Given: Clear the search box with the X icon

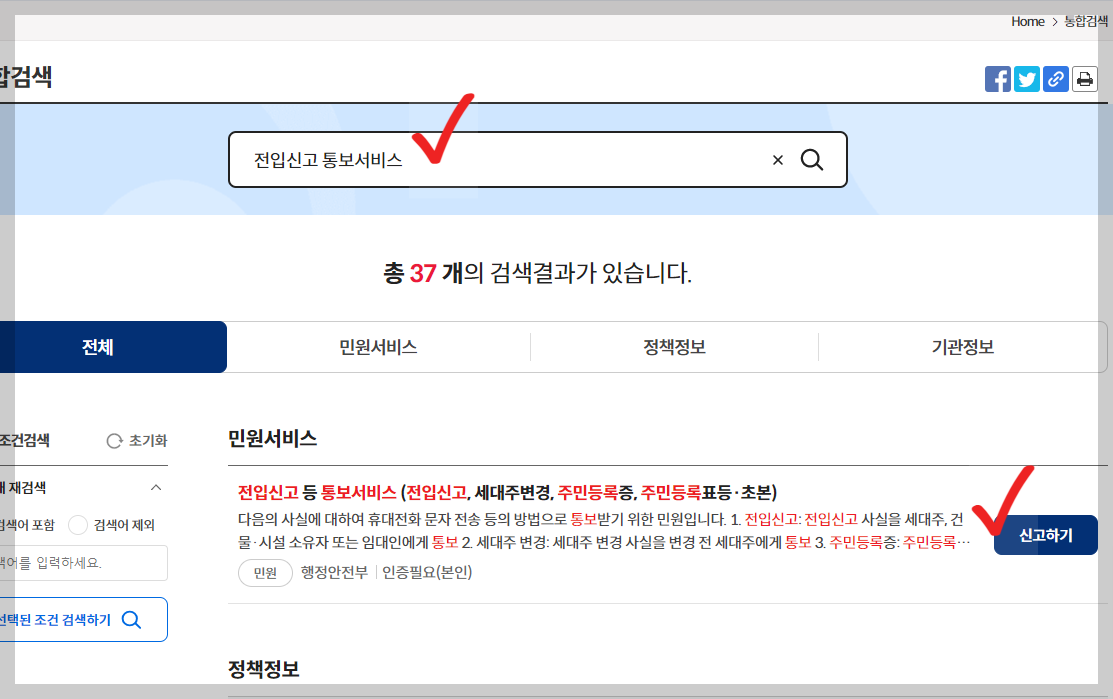Looking at the screenshot, I should 777,159.
